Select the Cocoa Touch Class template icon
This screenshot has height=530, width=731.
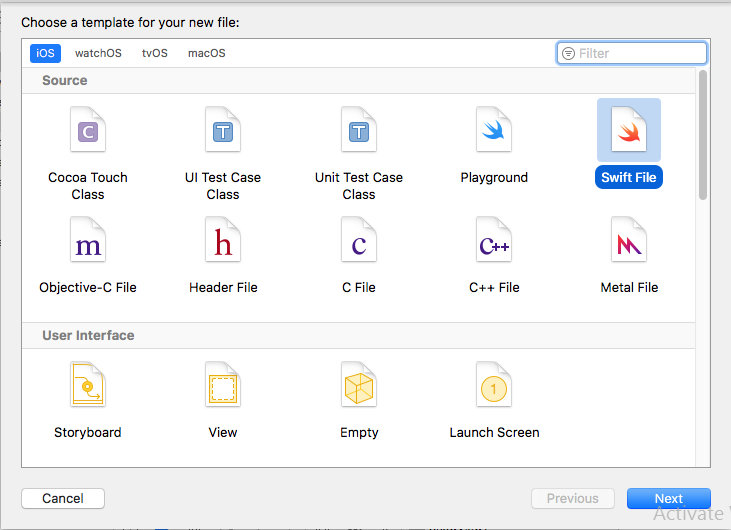(88, 130)
